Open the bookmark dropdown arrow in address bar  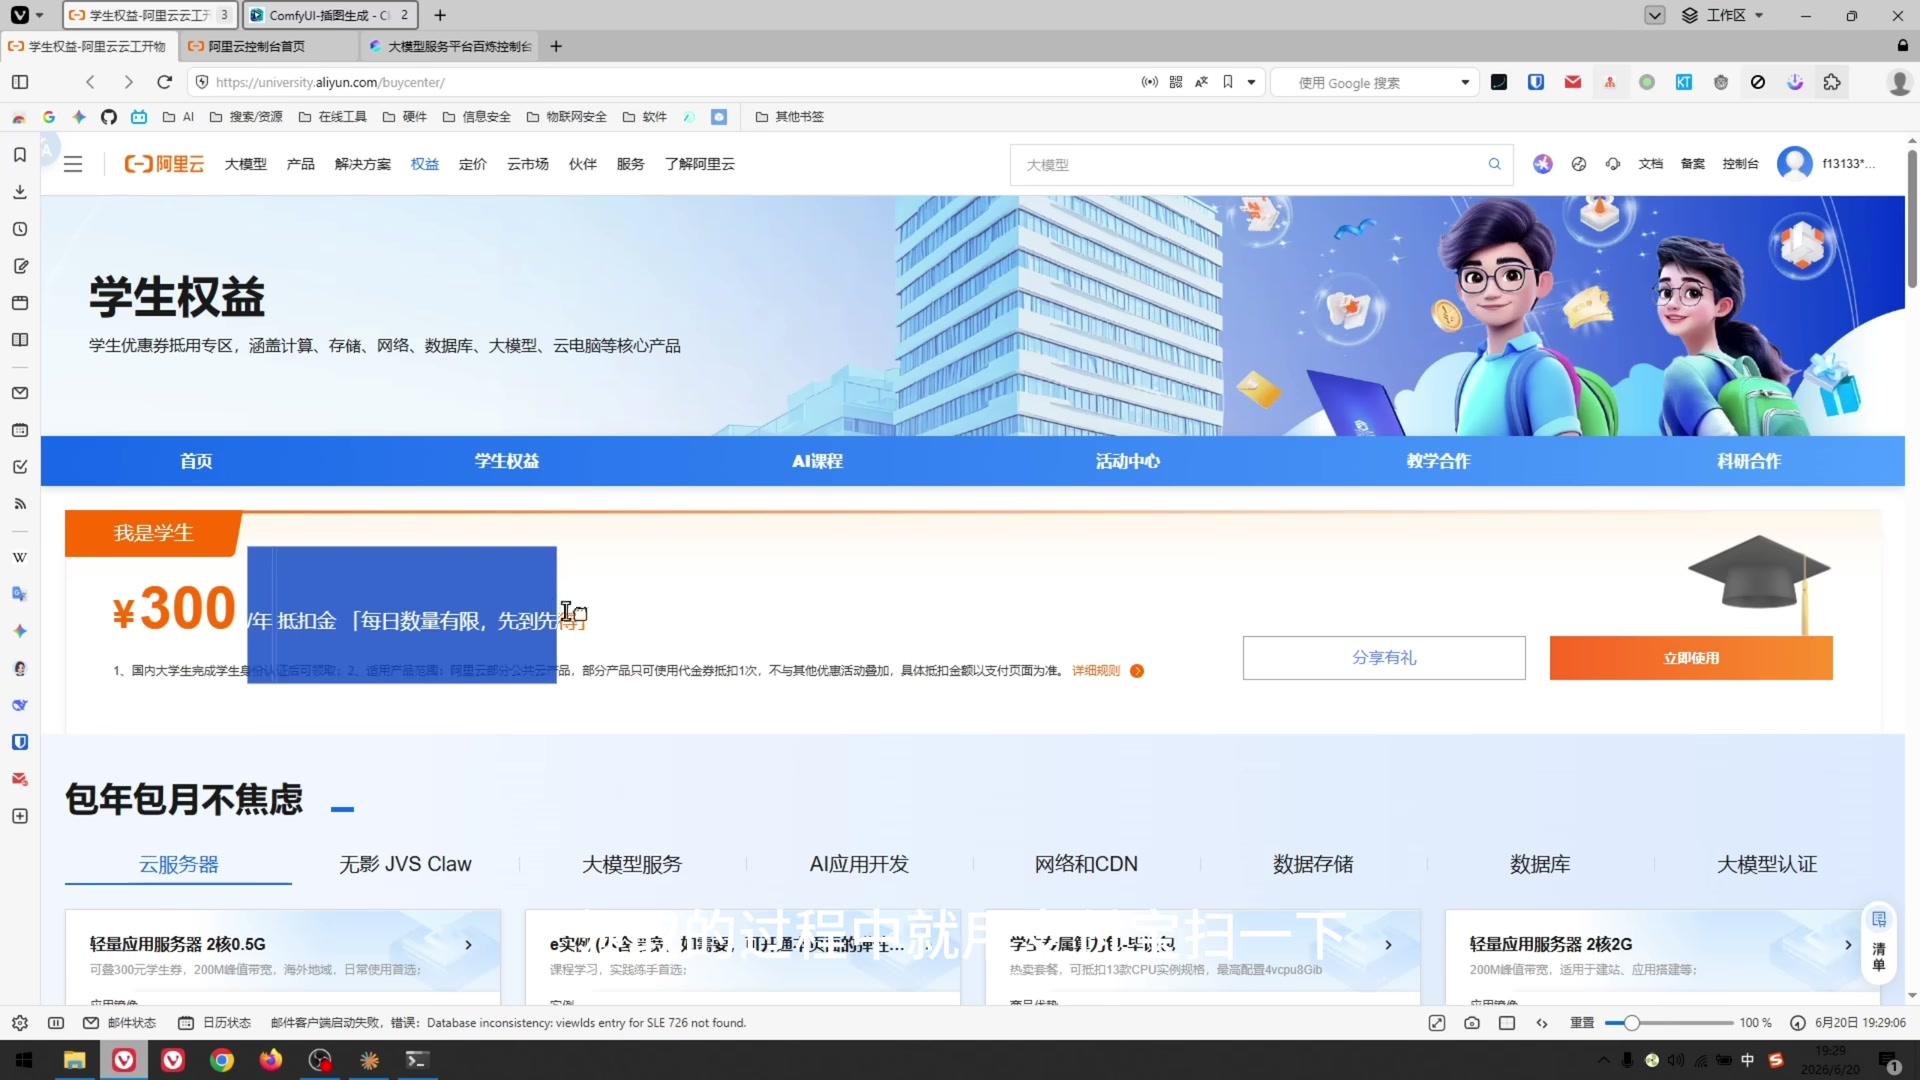pos(1251,82)
